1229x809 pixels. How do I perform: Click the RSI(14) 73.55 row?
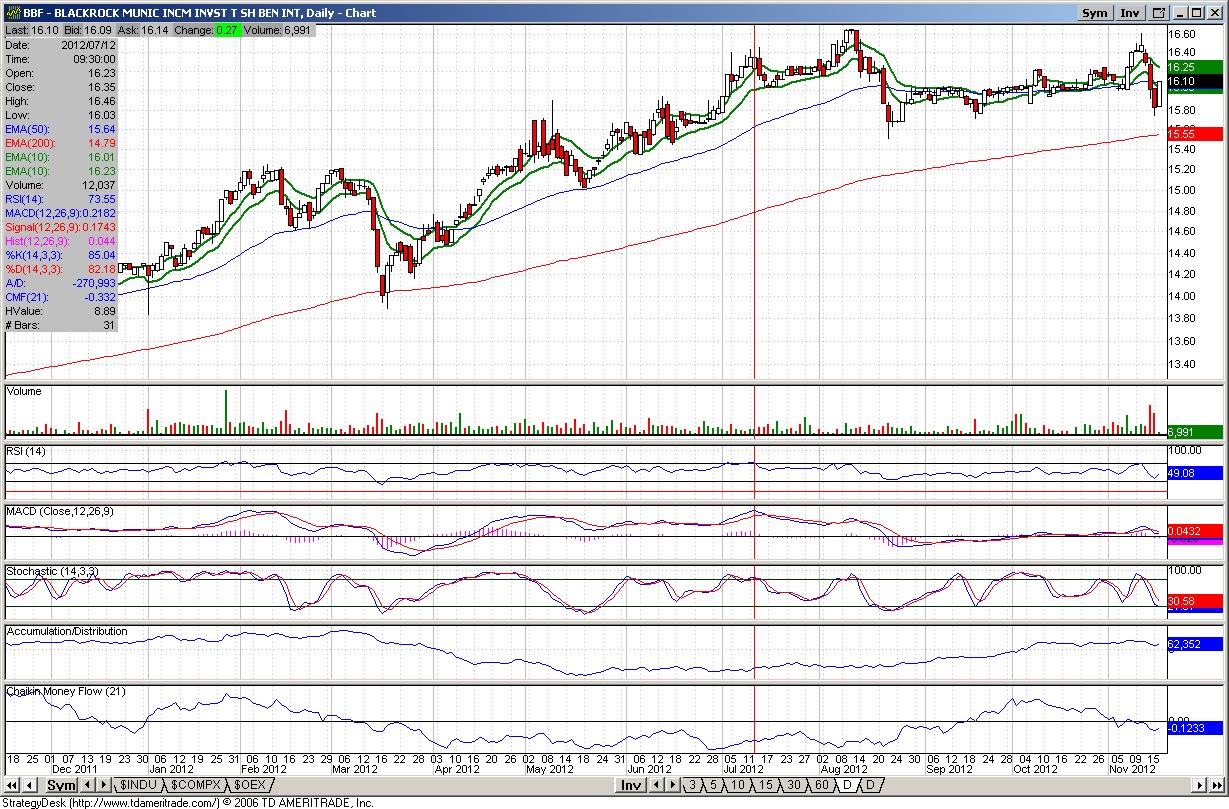[x=61, y=200]
